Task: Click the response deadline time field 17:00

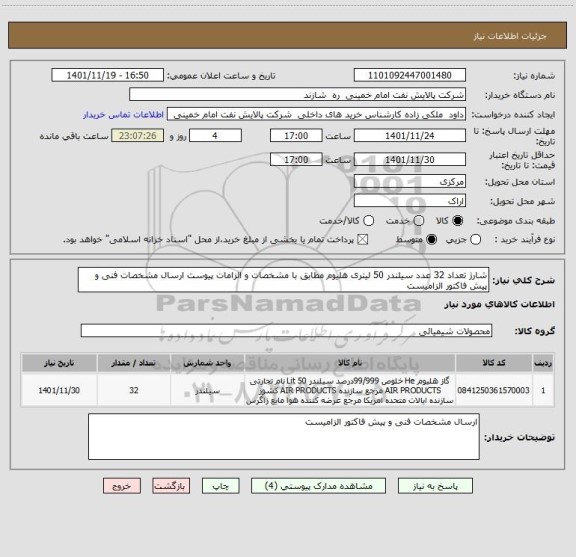Action: coord(296,135)
